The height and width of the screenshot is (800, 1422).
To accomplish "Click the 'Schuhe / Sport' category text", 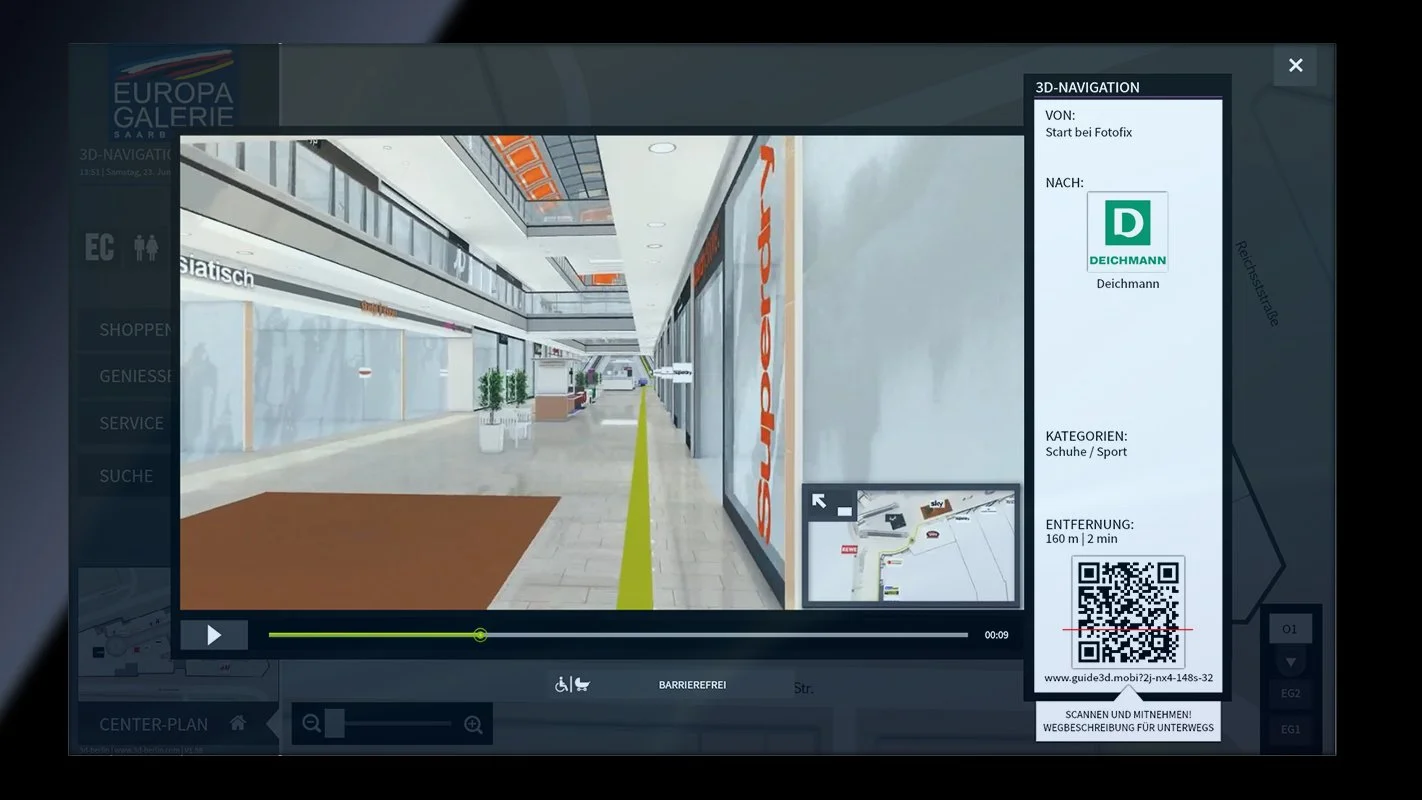I will (x=1086, y=452).
